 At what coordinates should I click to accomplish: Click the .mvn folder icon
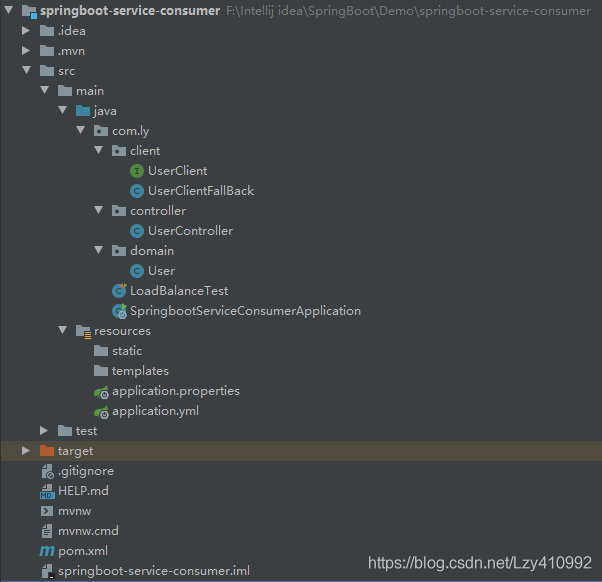[x=47, y=51]
